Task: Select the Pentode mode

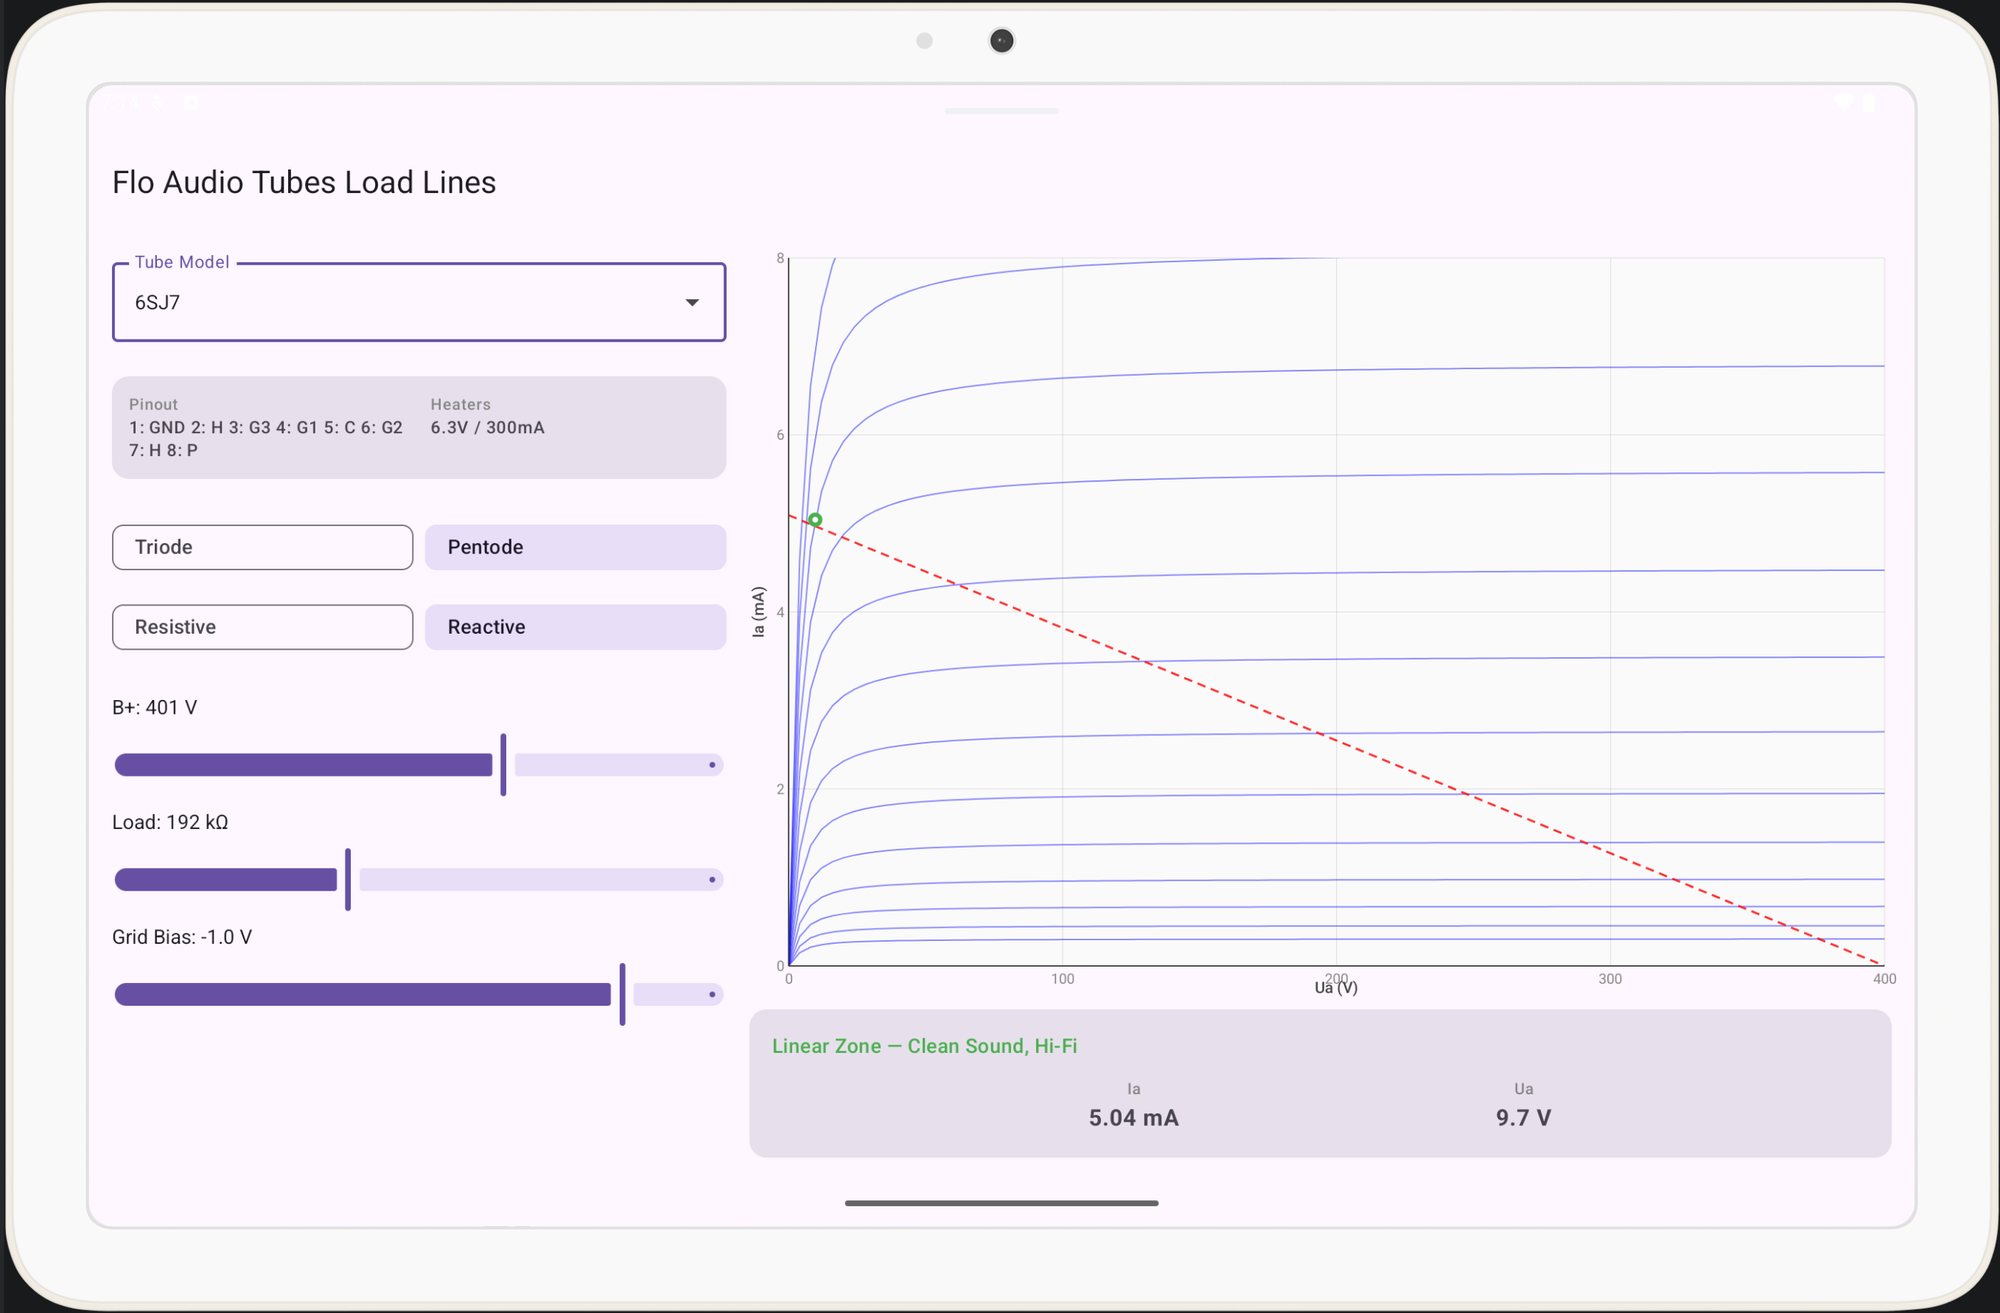Action: point(575,547)
